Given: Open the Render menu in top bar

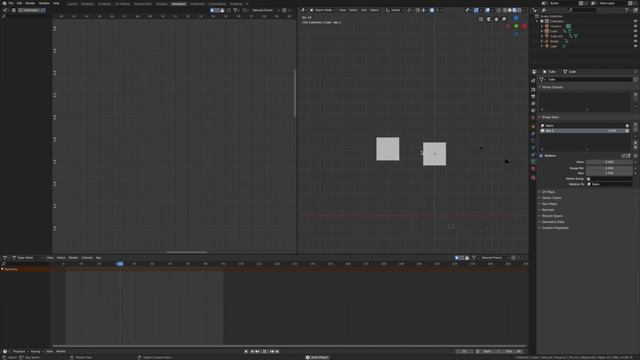Looking at the screenshot, I should coord(30,3).
